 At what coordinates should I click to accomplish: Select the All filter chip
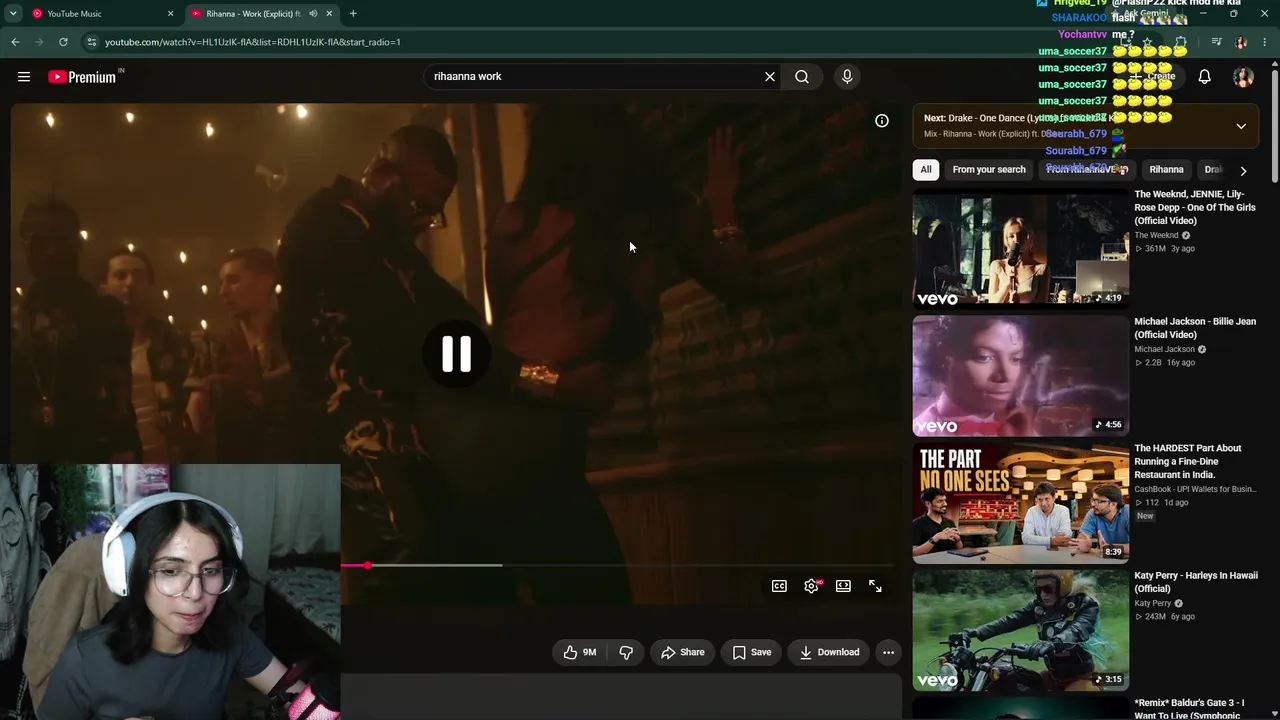click(926, 170)
